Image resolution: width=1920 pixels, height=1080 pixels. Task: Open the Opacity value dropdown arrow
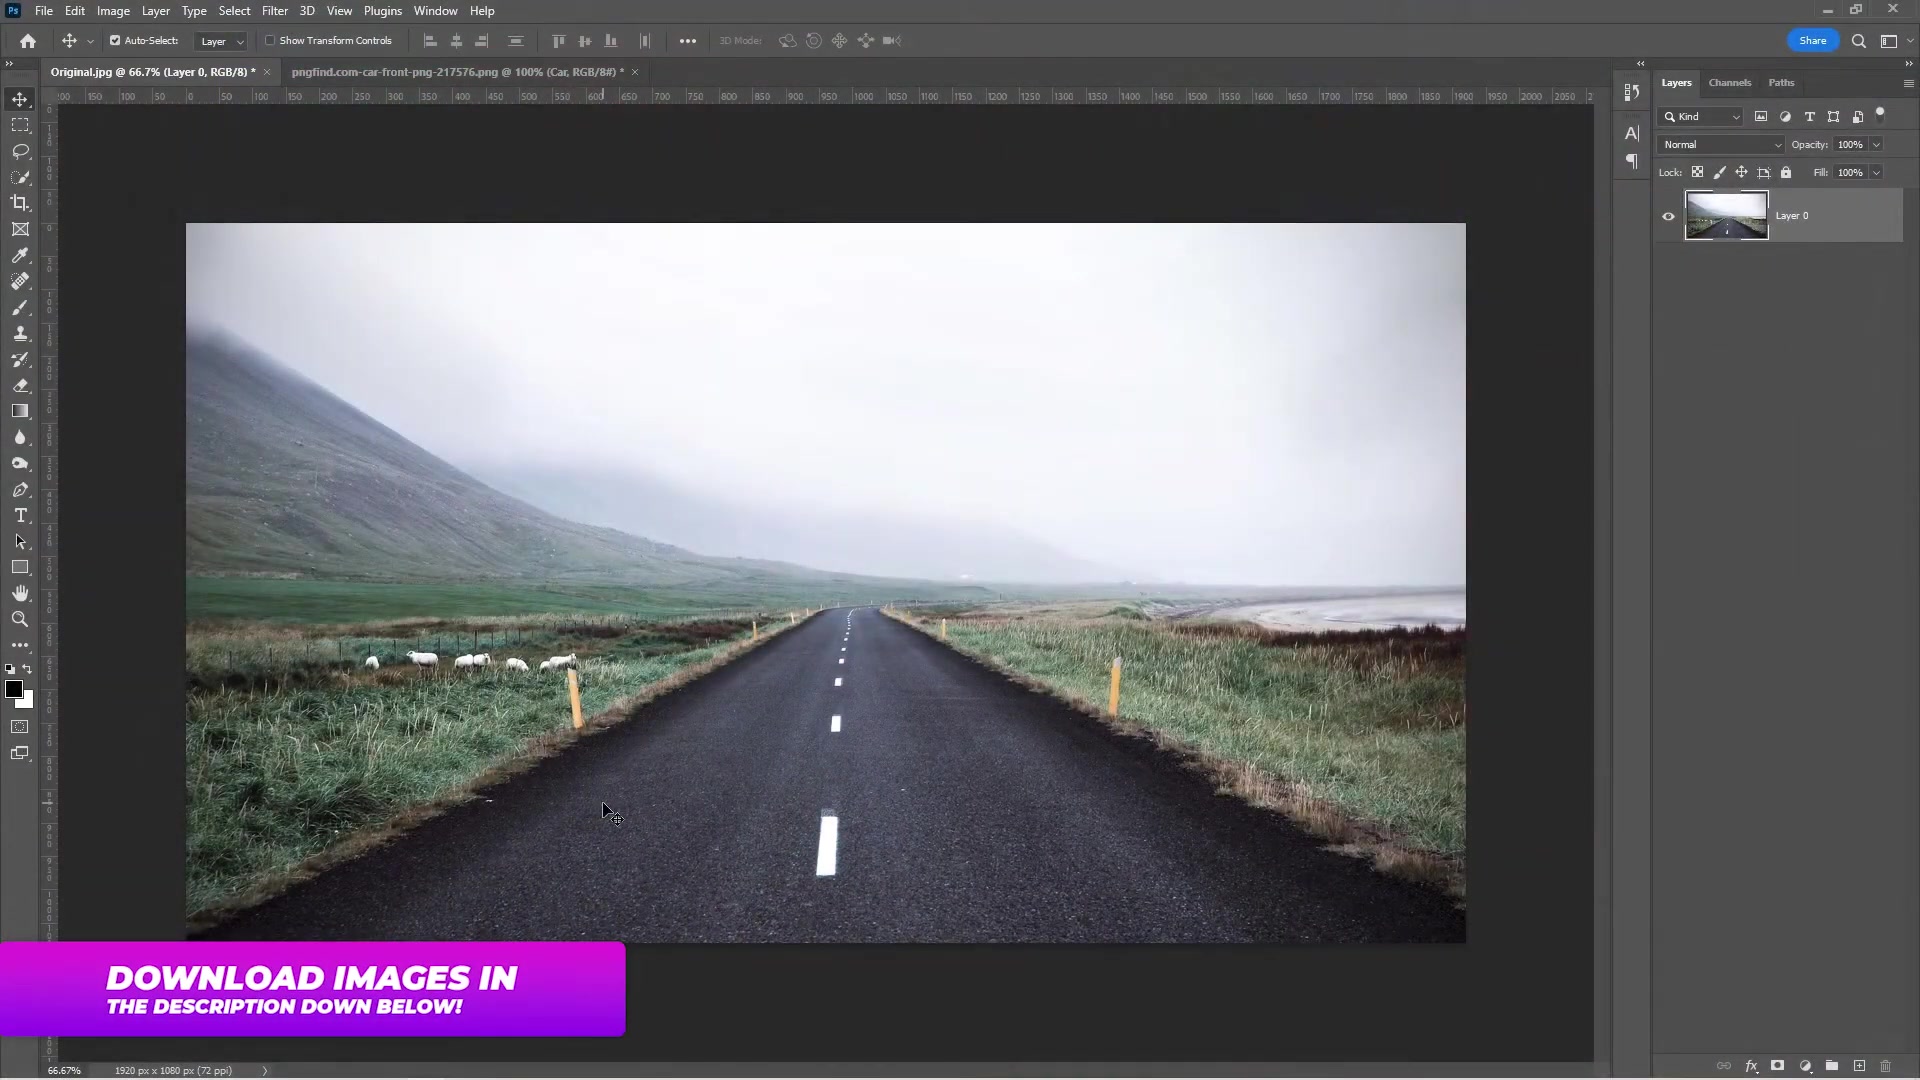pyautogui.click(x=1876, y=145)
